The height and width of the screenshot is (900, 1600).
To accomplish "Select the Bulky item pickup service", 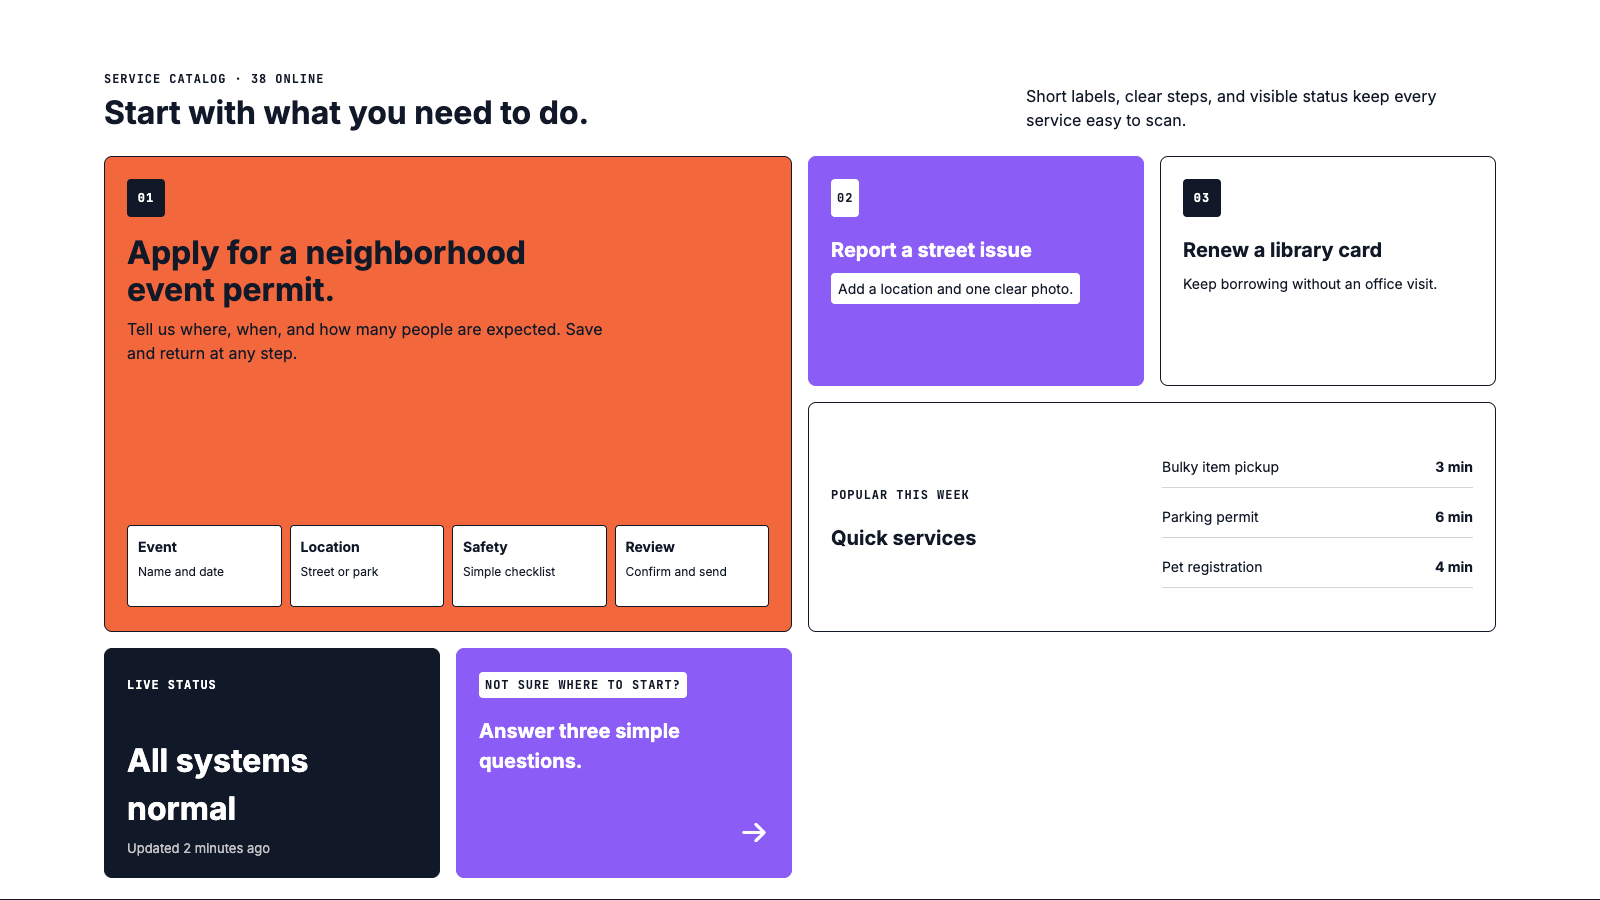I will [x=1317, y=467].
